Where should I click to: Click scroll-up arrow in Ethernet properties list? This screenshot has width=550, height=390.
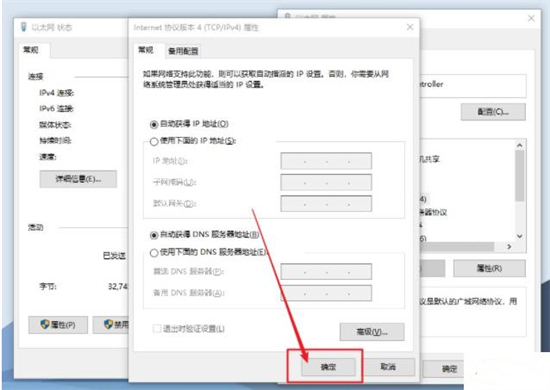[x=520, y=145]
